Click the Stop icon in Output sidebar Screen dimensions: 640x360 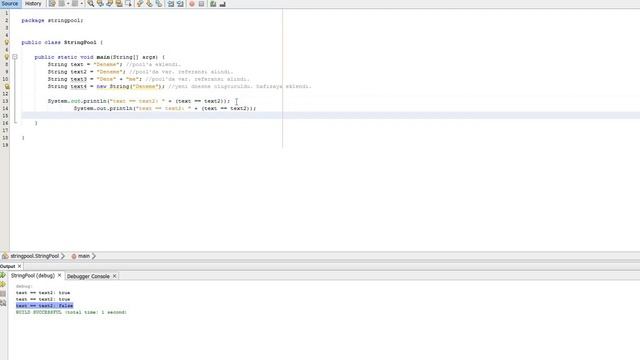[3, 293]
